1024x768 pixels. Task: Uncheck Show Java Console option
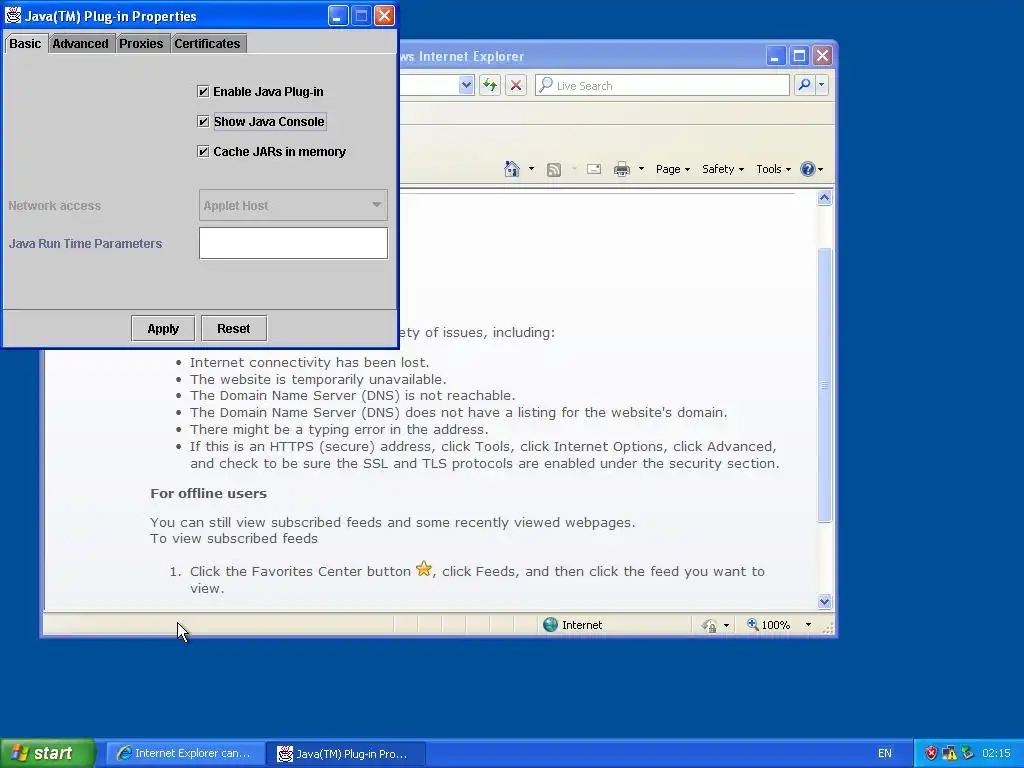pos(203,121)
